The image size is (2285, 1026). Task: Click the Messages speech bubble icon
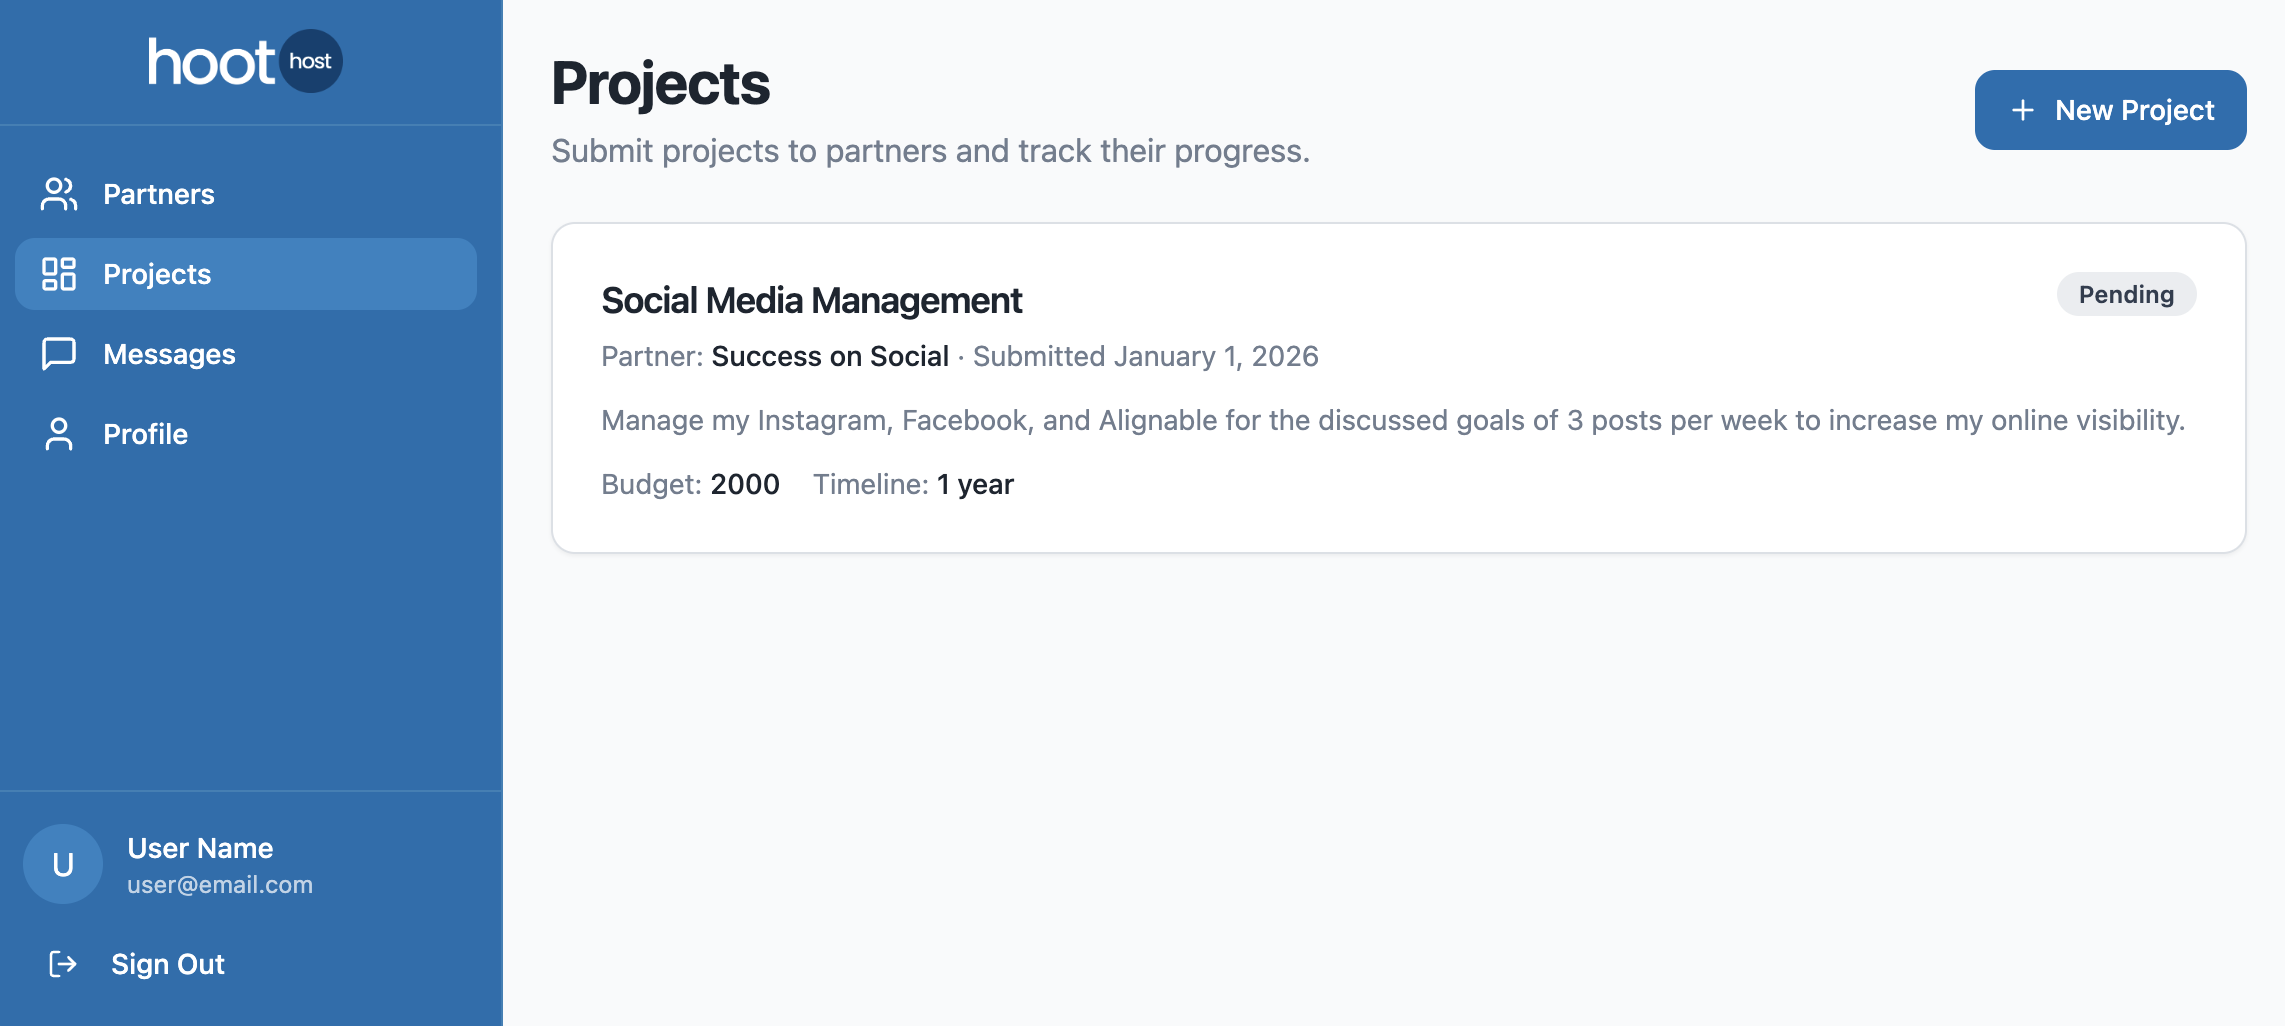click(x=59, y=354)
